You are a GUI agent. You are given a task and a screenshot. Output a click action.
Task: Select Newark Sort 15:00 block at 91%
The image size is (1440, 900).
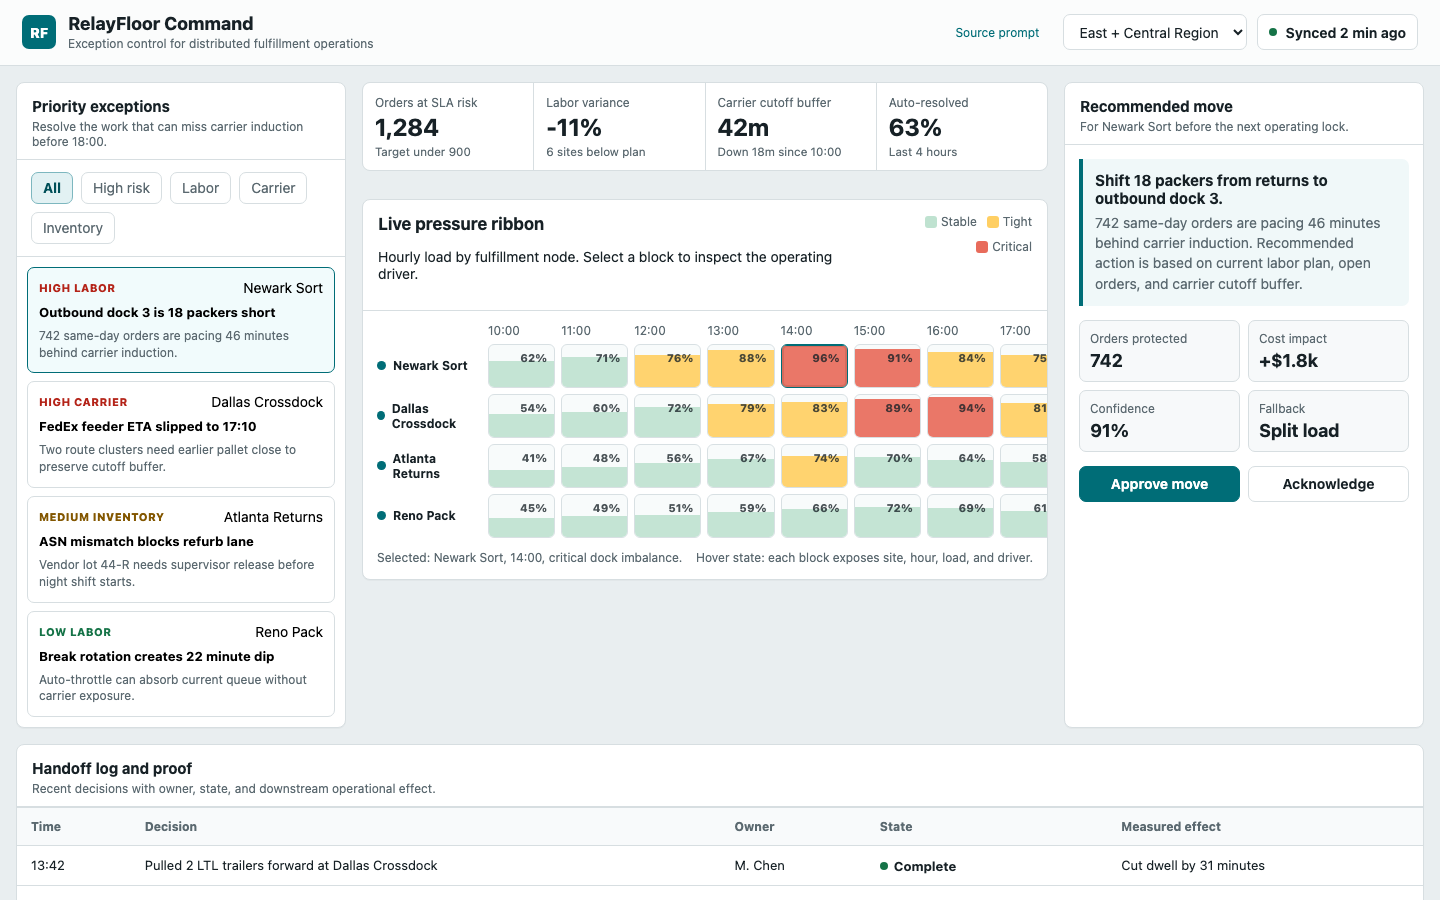887,366
